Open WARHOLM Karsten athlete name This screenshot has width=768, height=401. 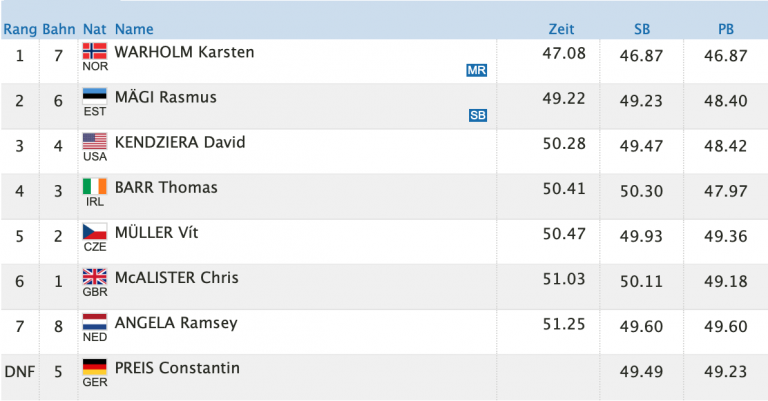pos(184,52)
